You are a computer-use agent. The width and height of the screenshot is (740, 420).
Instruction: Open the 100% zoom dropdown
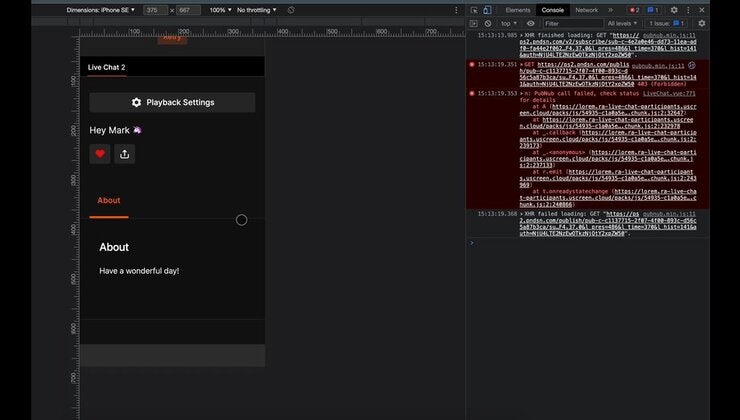(220, 10)
